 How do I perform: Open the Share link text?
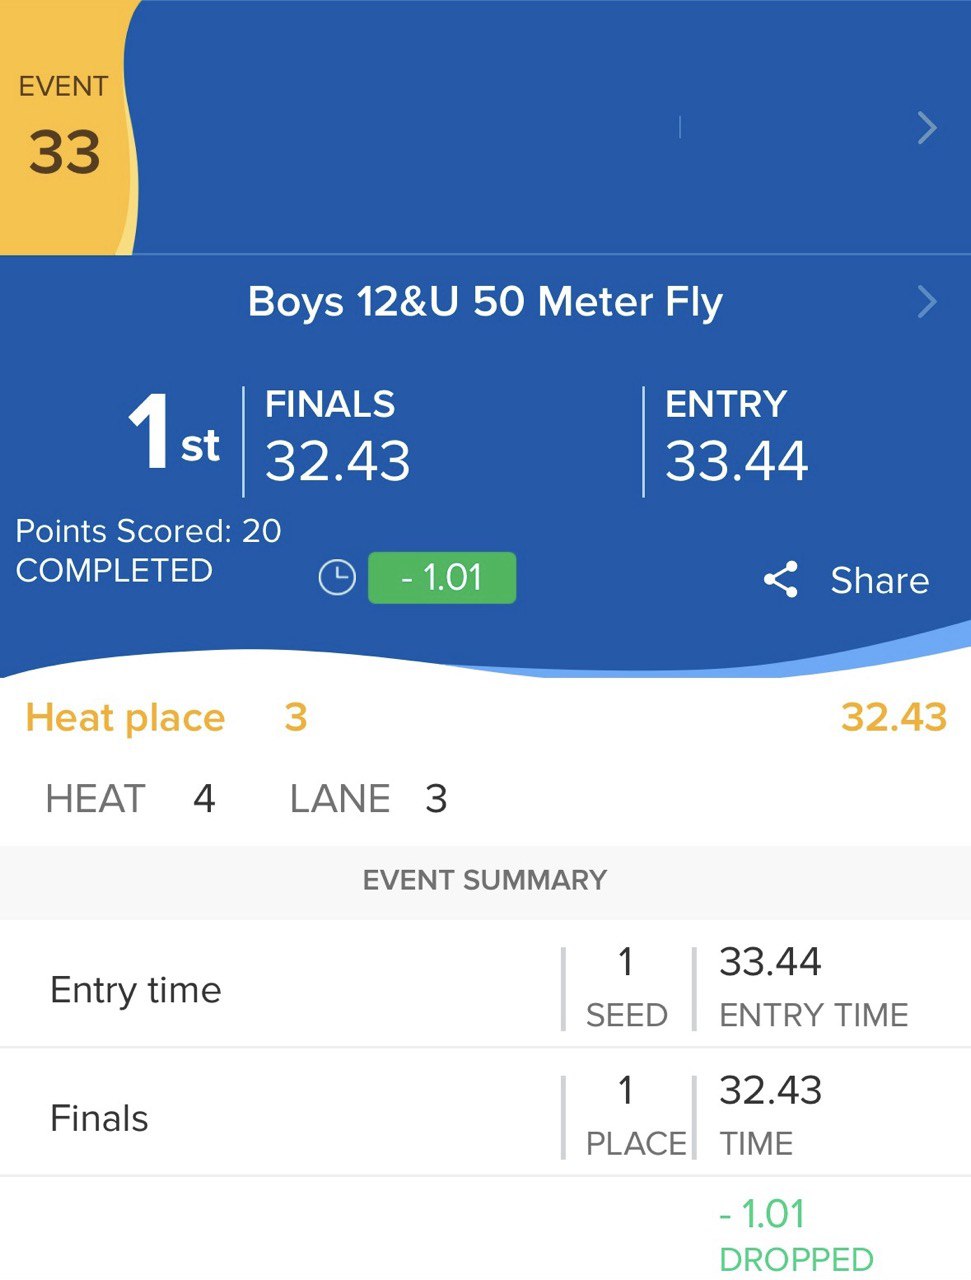(x=879, y=580)
